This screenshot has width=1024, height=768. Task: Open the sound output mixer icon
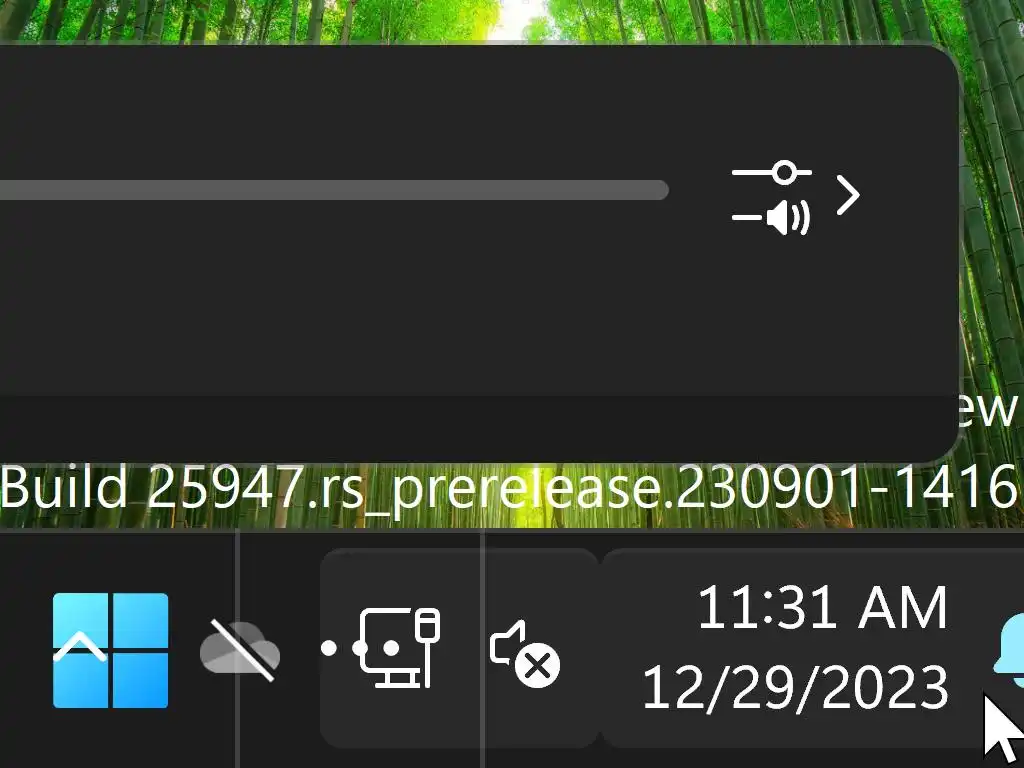click(772, 198)
